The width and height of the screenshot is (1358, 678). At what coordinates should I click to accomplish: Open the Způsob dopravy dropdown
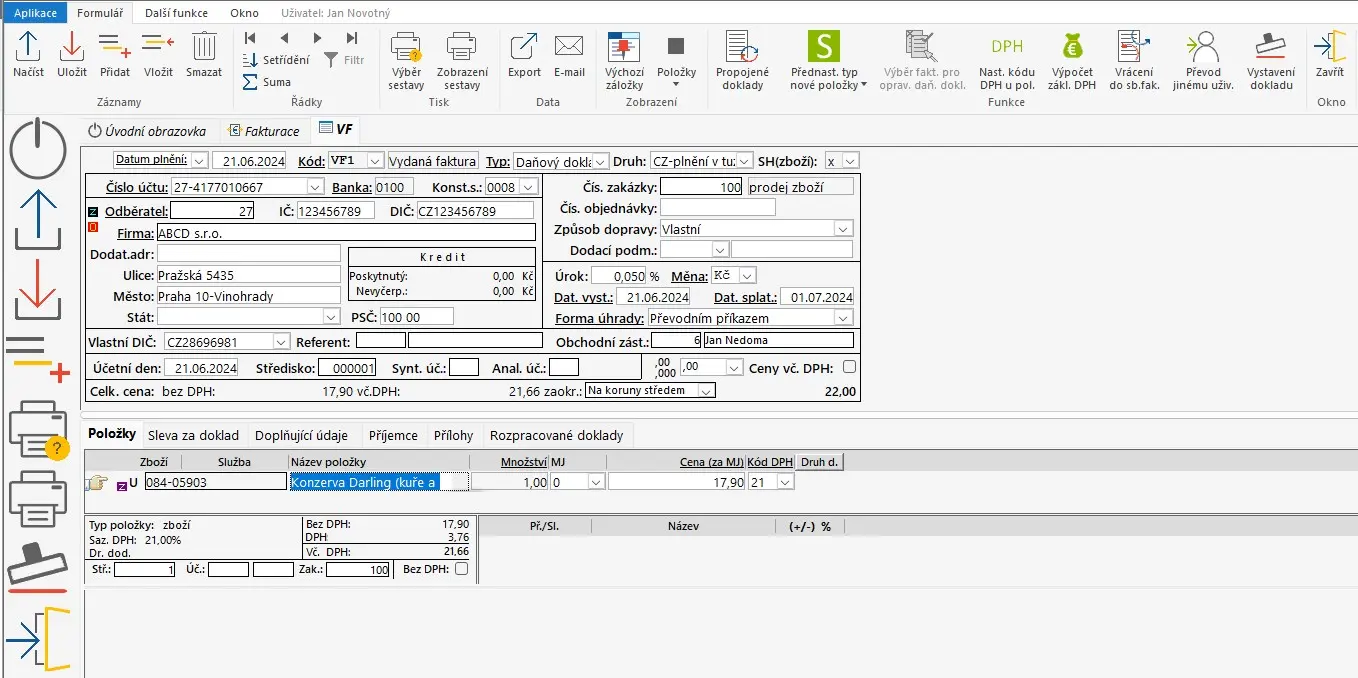[x=842, y=229]
